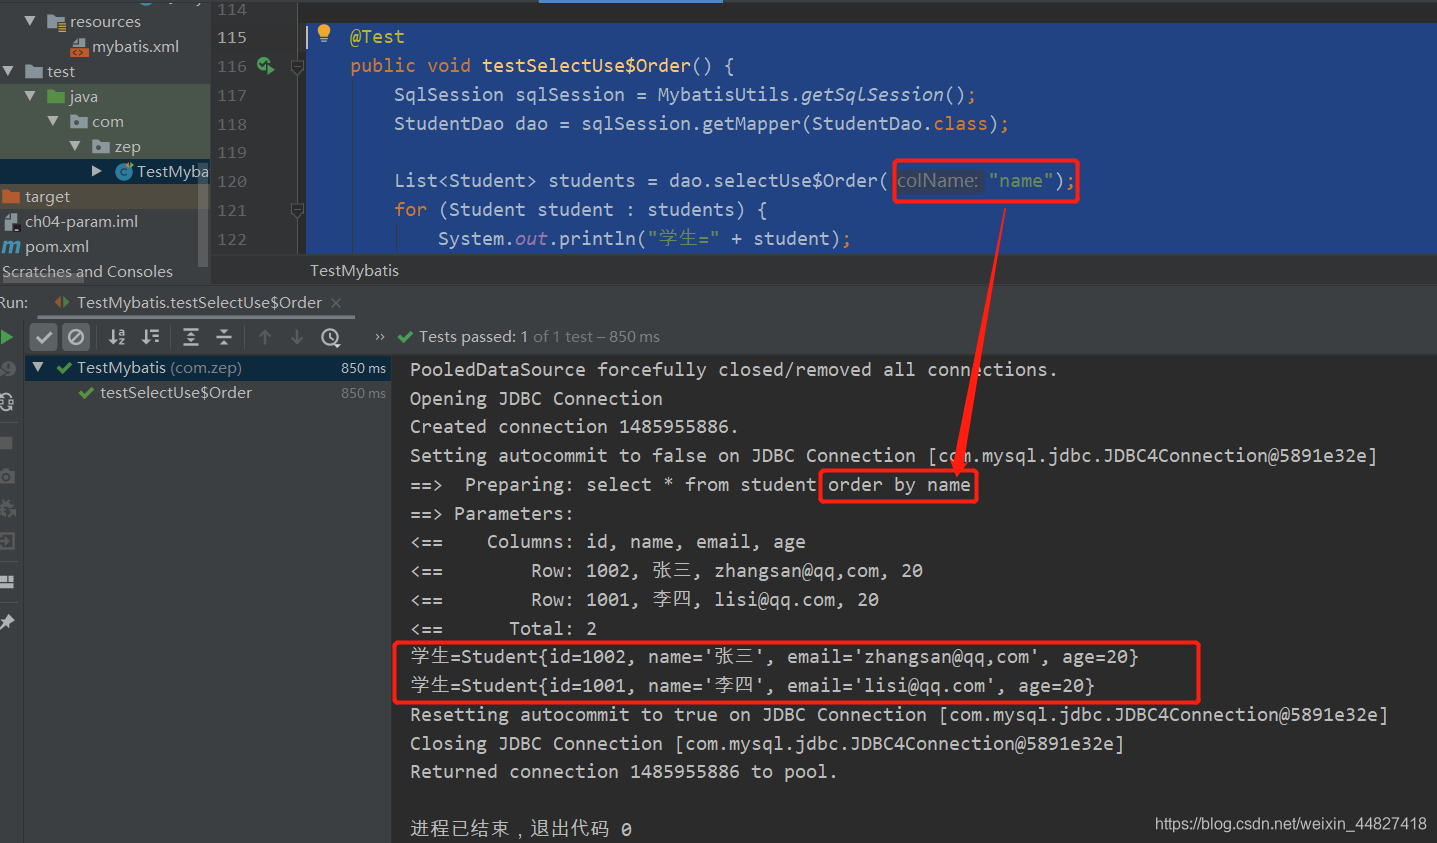Viewport: 1437px width, 843px height.
Task: Click the "name" string argument
Action: coord(1020,181)
